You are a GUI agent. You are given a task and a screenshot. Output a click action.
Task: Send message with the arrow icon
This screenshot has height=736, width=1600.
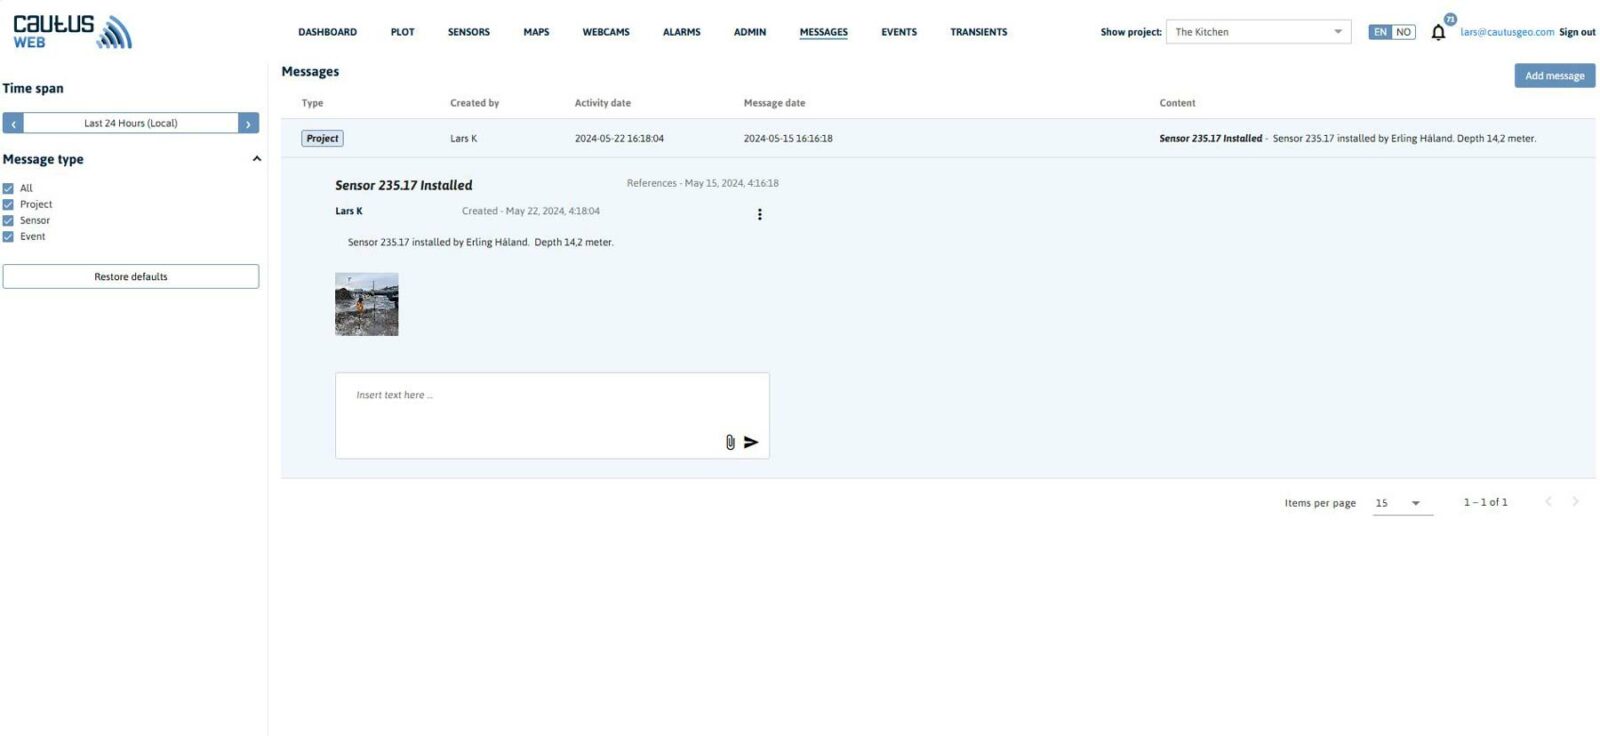(751, 442)
